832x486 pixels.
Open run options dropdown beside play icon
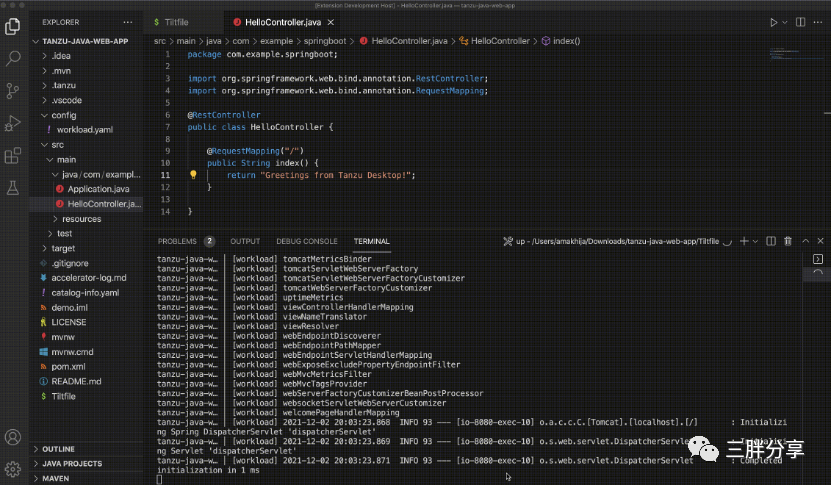[x=785, y=22]
